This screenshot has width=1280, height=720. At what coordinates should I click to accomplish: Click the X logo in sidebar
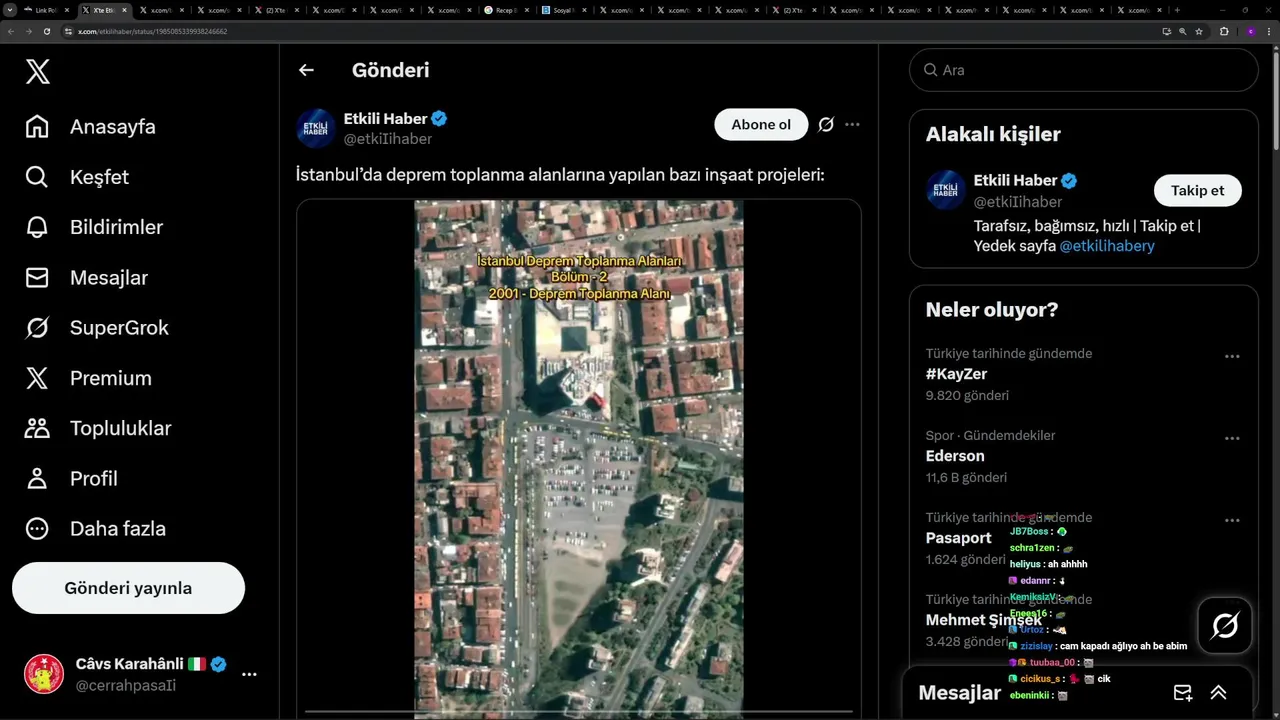[x=37, y=71]
